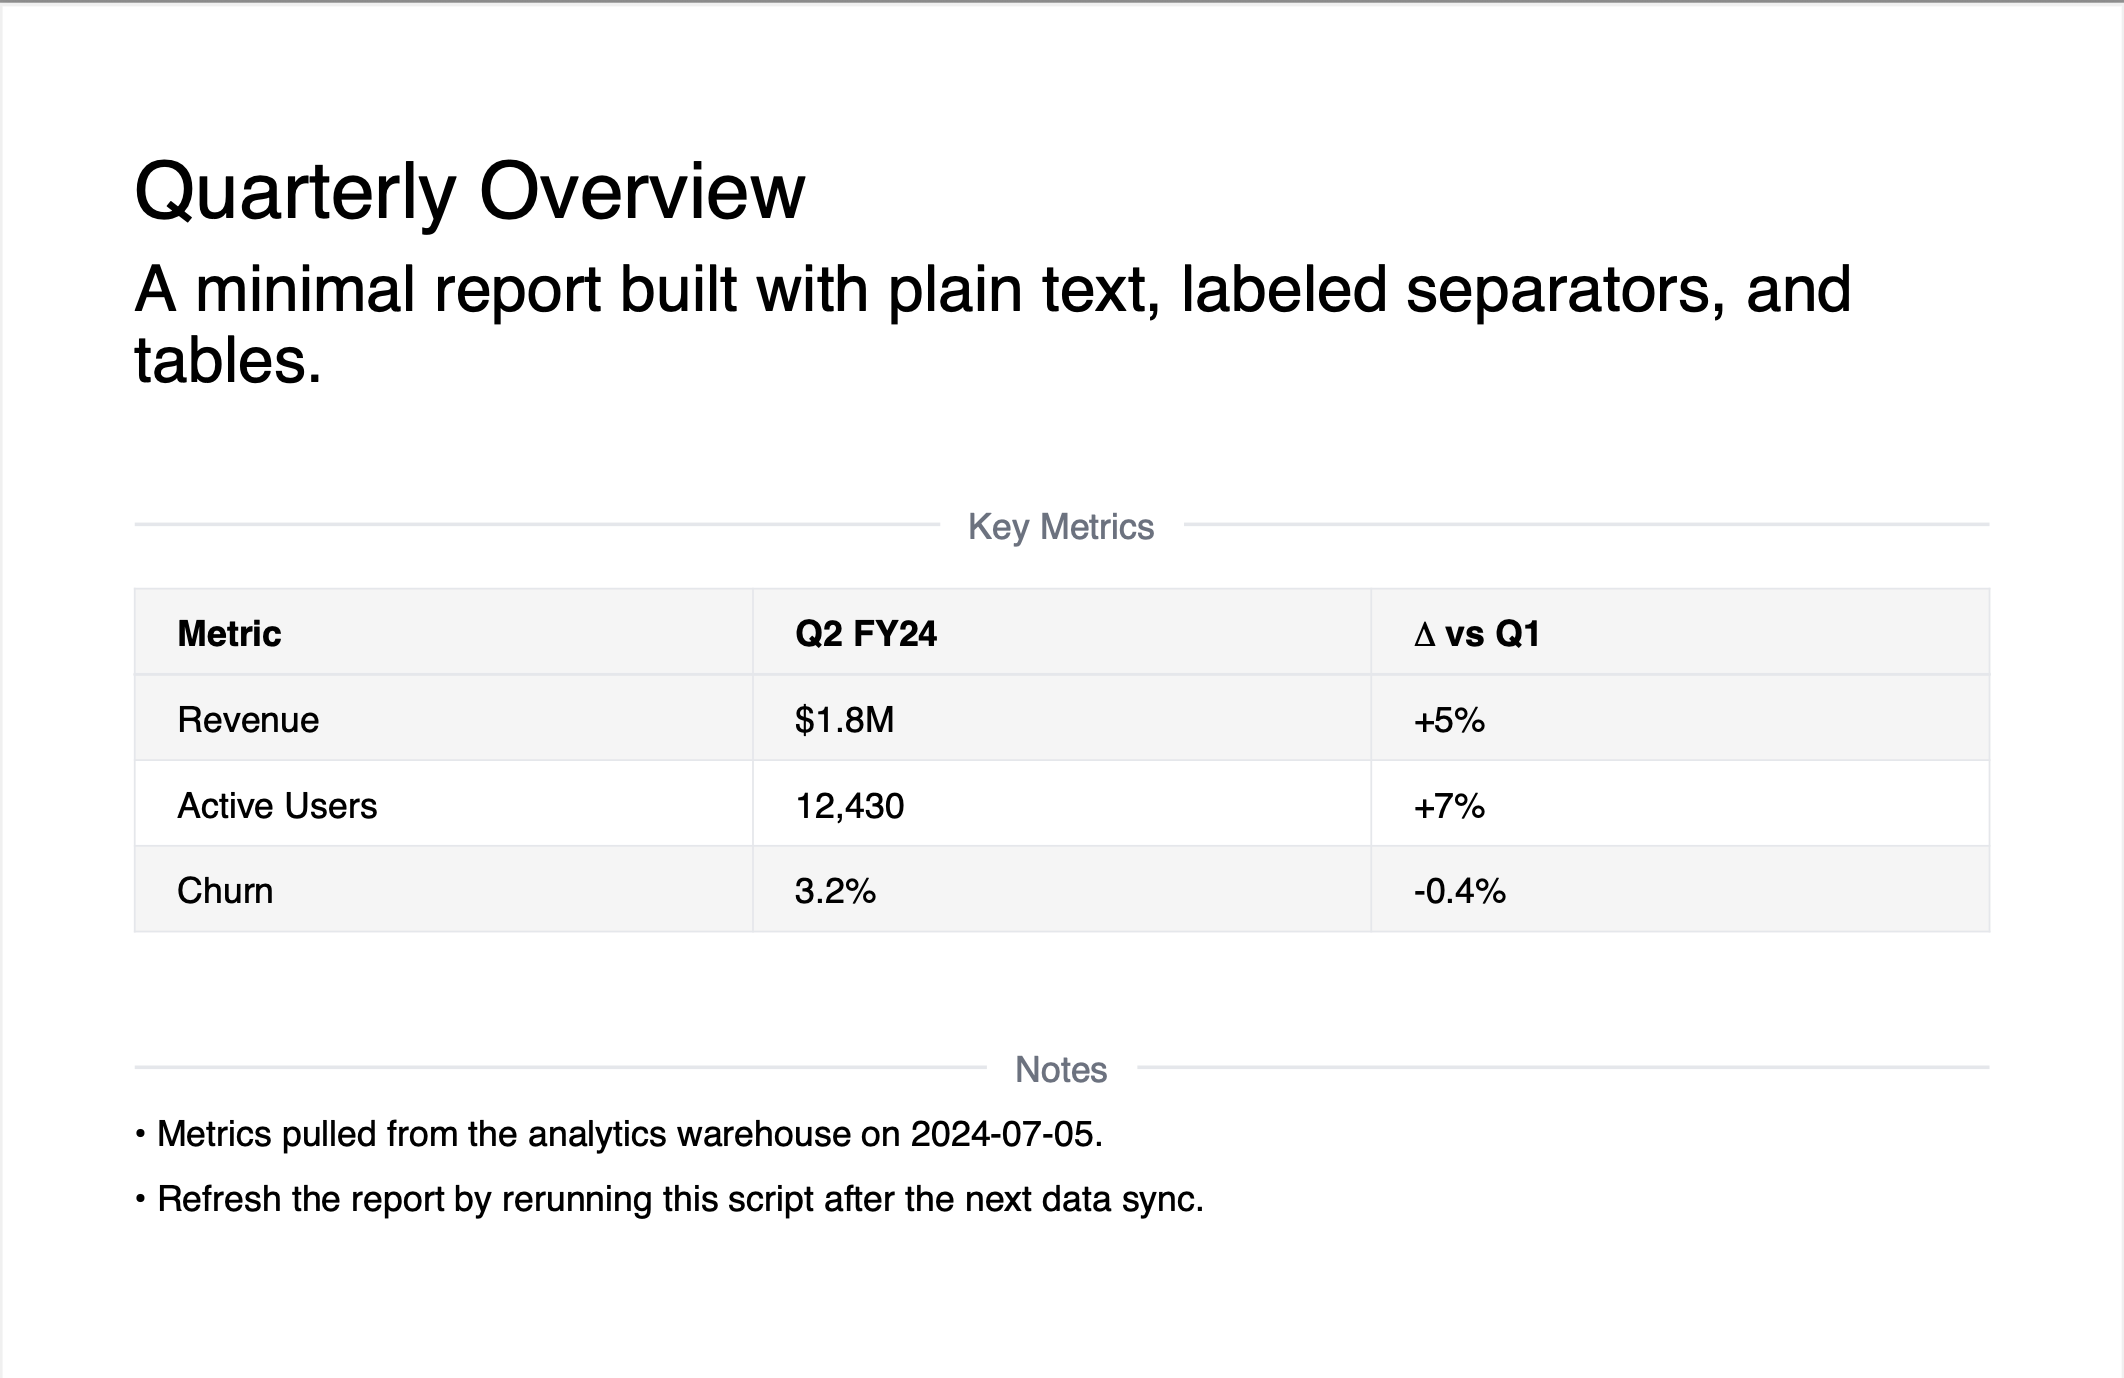
Task: Select the Churn row label cell
Action: [225, 891]
